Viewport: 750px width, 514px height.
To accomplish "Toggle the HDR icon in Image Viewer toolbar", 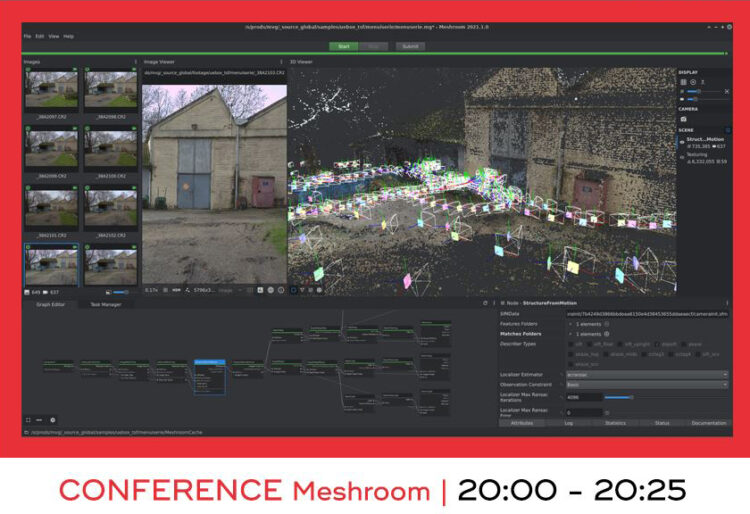I will coord(176,290).
